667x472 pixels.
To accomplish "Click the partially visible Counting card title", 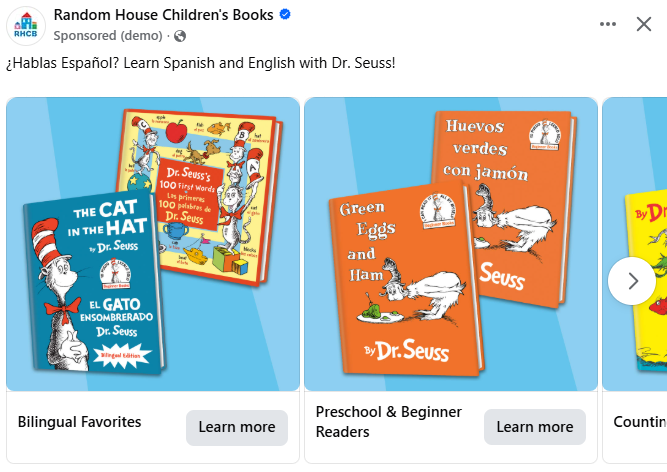I will (640, 422).
